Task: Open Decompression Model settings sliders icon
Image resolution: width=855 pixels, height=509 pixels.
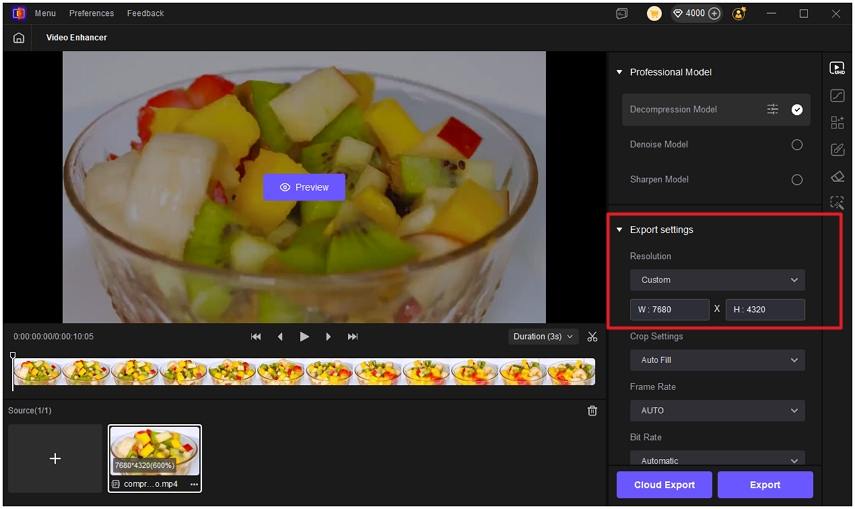Action: [772, 110]
